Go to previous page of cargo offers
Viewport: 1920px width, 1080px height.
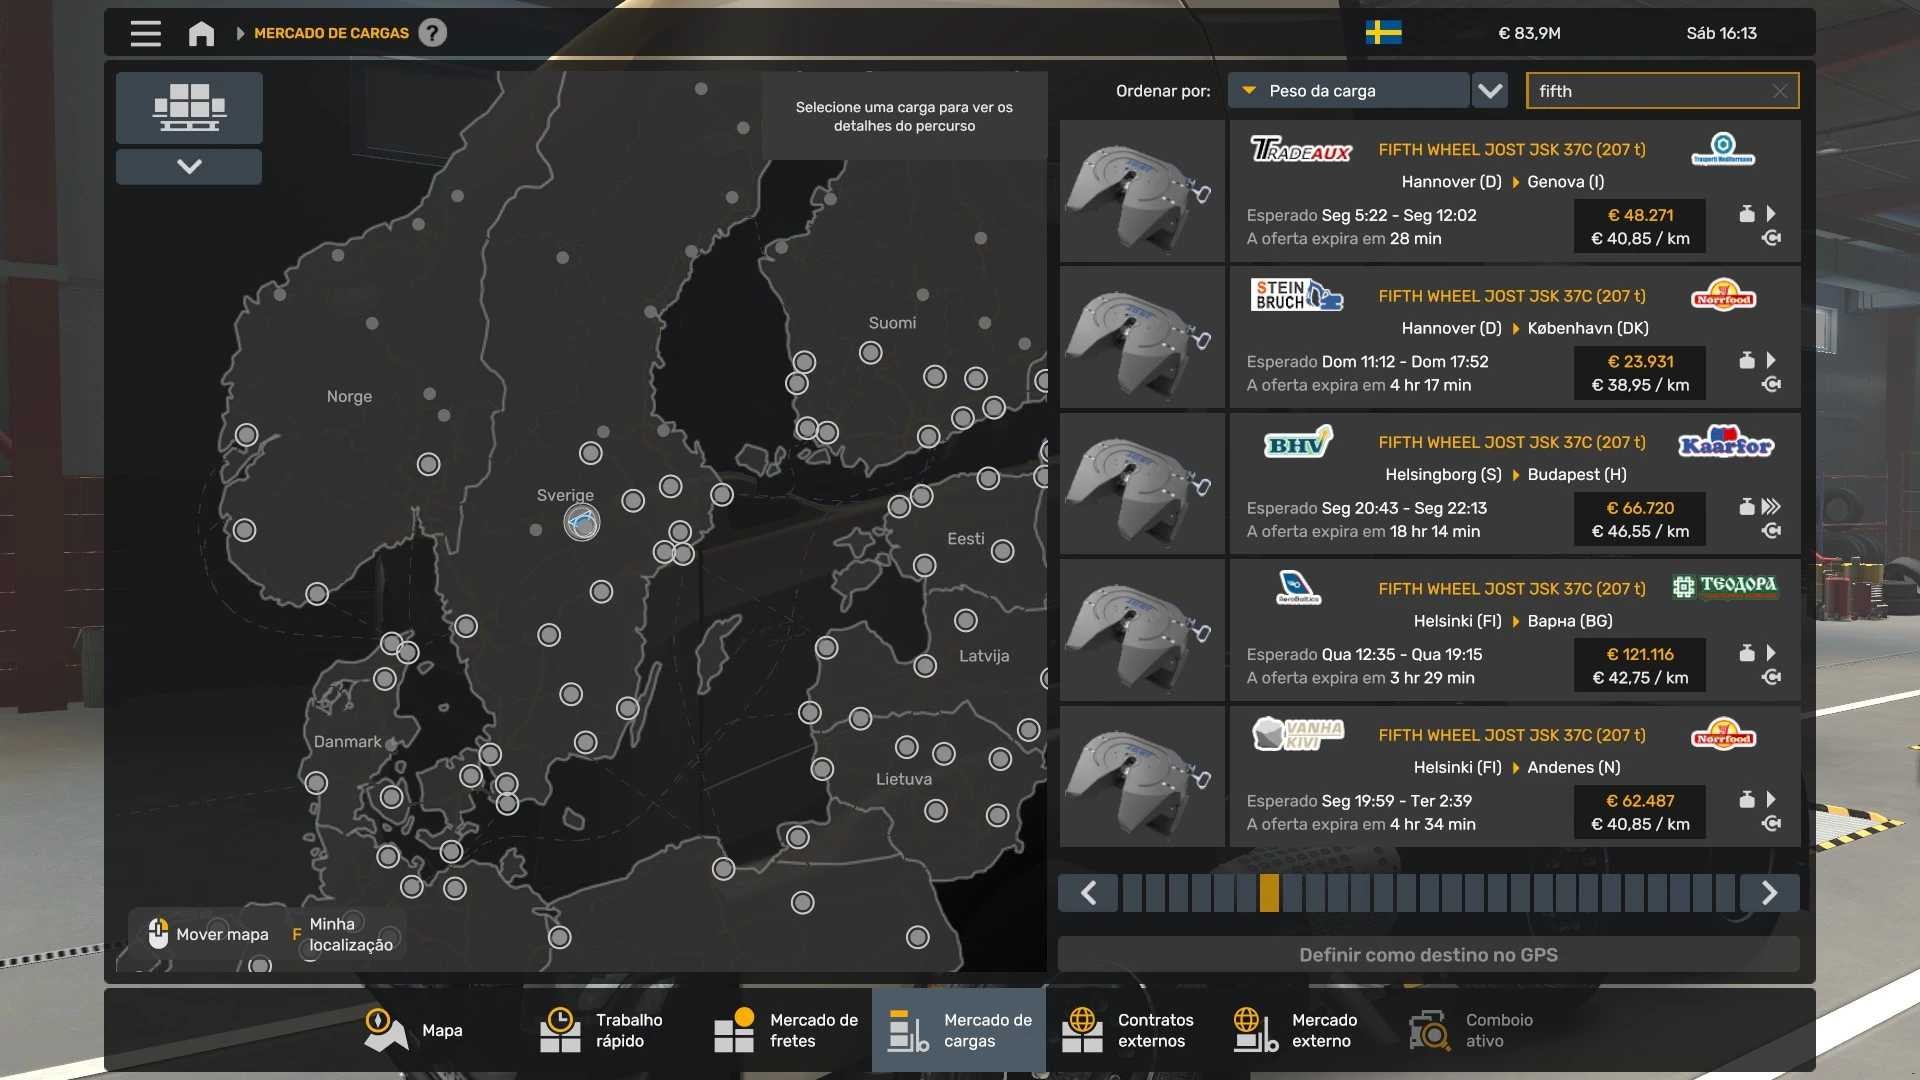click(x=1089, y=893)
